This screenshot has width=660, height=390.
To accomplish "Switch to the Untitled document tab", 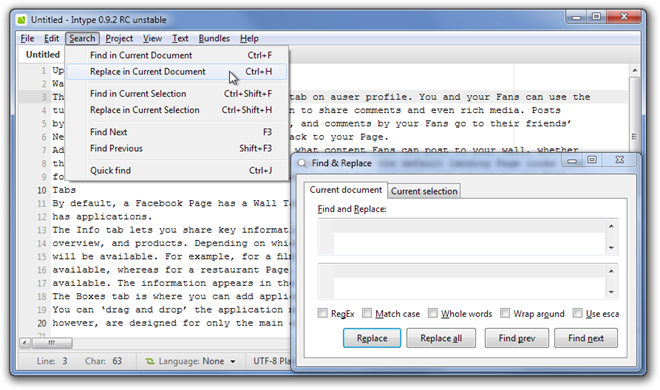I will [43, 55].
